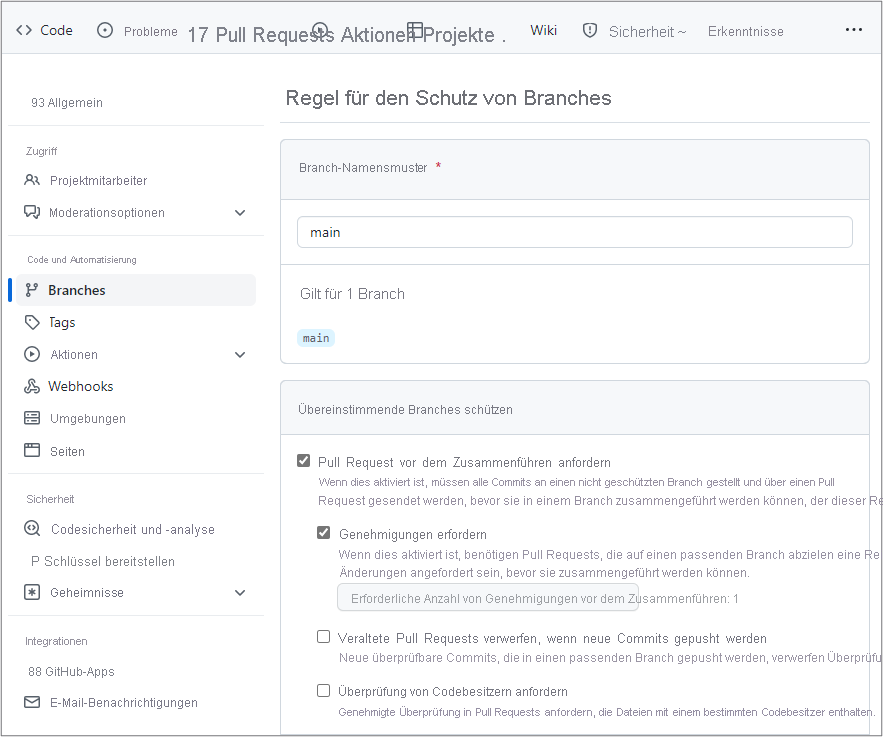Open E-Mail-Benachrichtigungen settings
Image resolution: width=883 pixels, height=737 pixels.
click(x=124, y=702)
